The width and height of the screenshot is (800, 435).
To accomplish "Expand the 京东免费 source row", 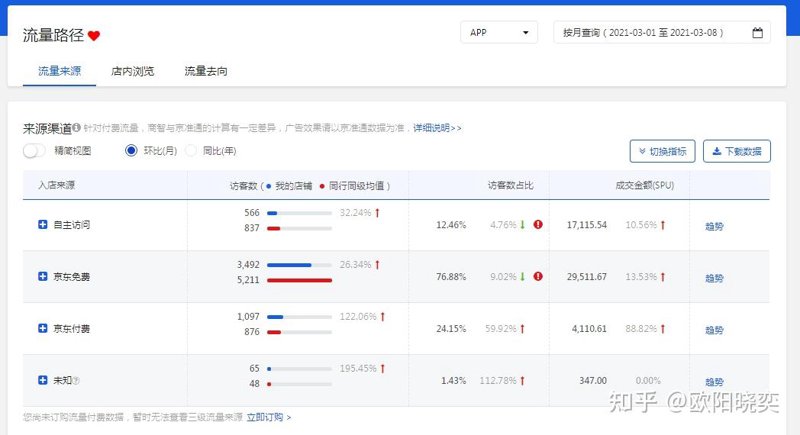I will coord(43,276).
